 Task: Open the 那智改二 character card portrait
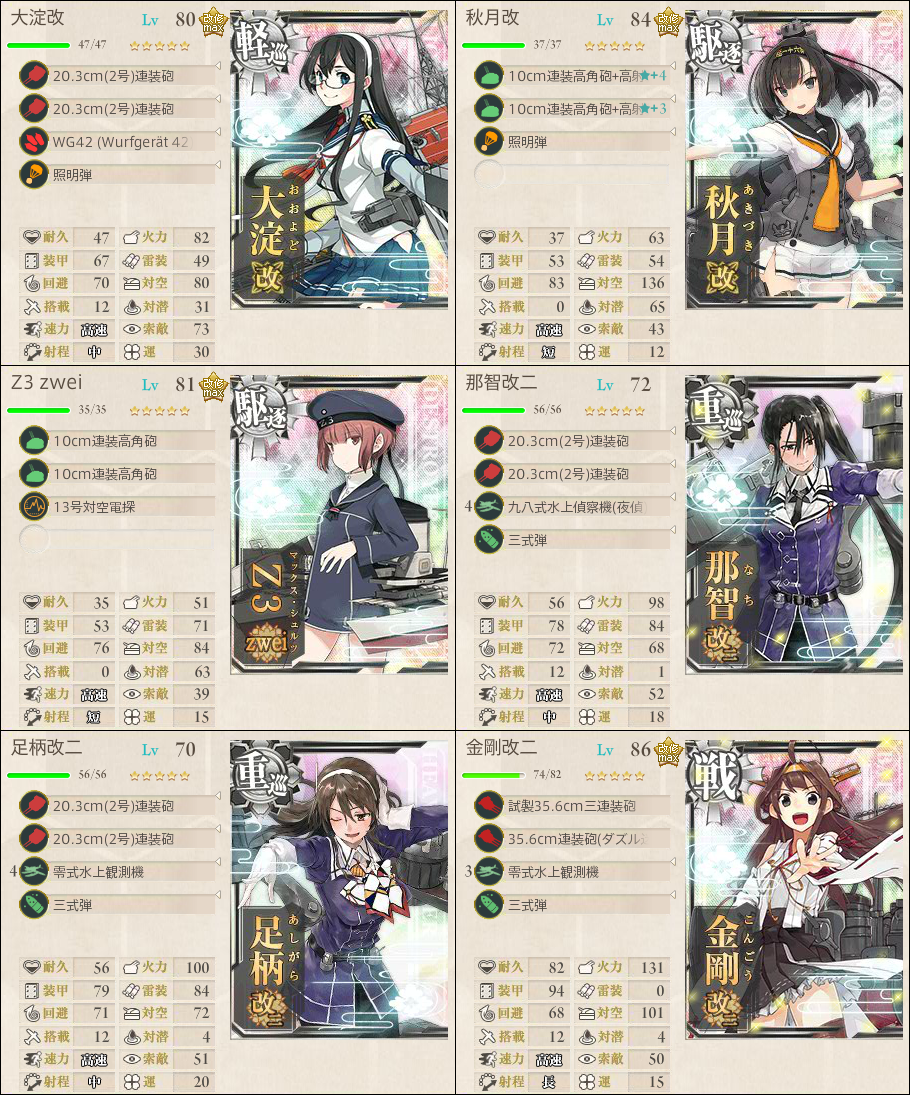pyautogui.click(x=795, y=524)
